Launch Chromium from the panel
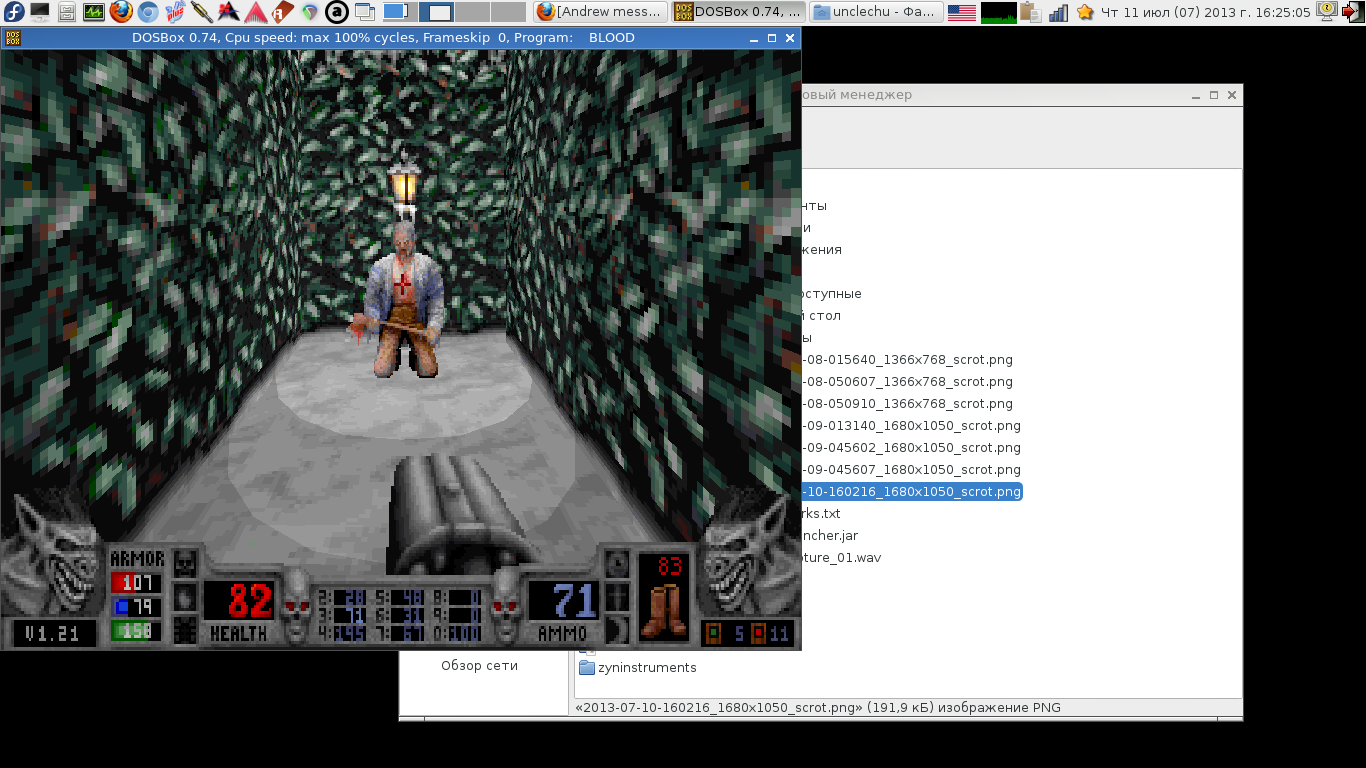 (148, 12)
